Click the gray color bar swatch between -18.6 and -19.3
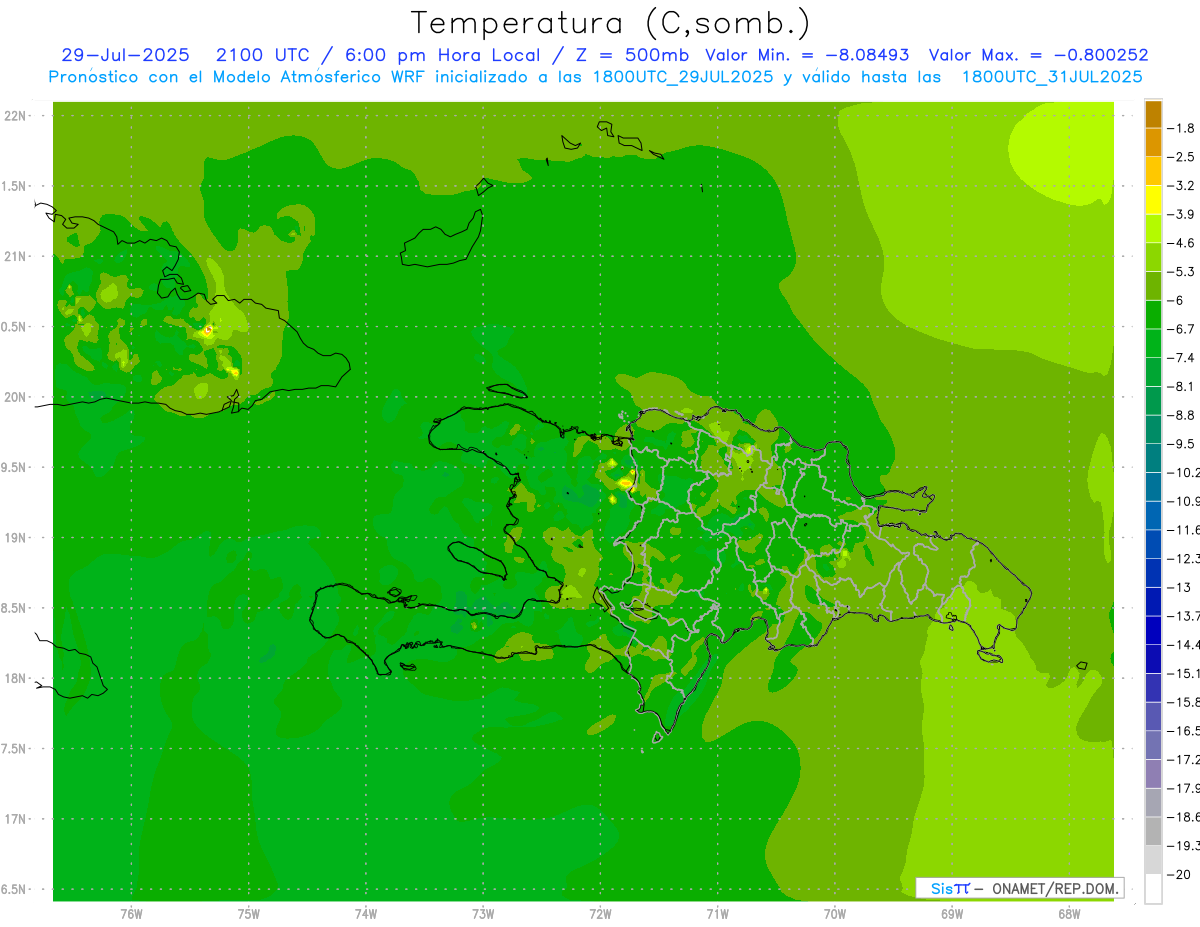 tap(1153, 831)
